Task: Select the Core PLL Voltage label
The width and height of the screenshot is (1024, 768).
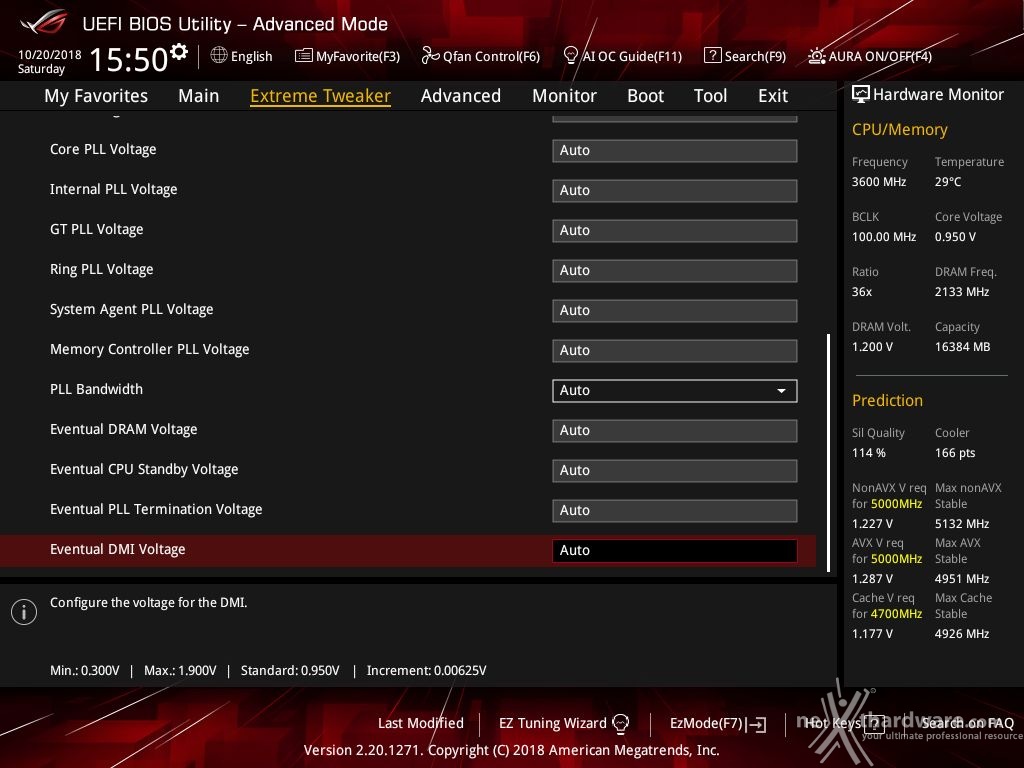Action: tap(103, 149)
